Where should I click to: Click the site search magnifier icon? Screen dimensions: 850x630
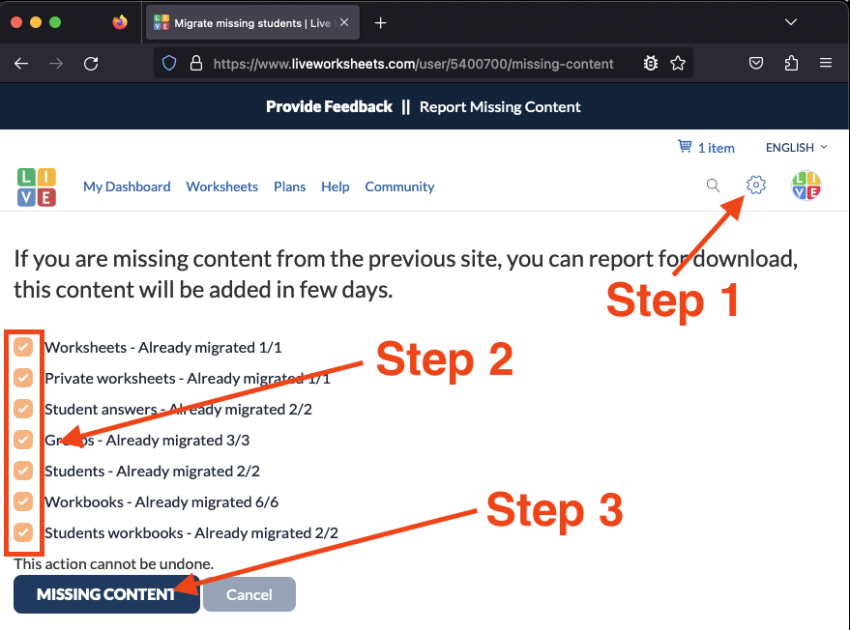click(x=713, y=186)
